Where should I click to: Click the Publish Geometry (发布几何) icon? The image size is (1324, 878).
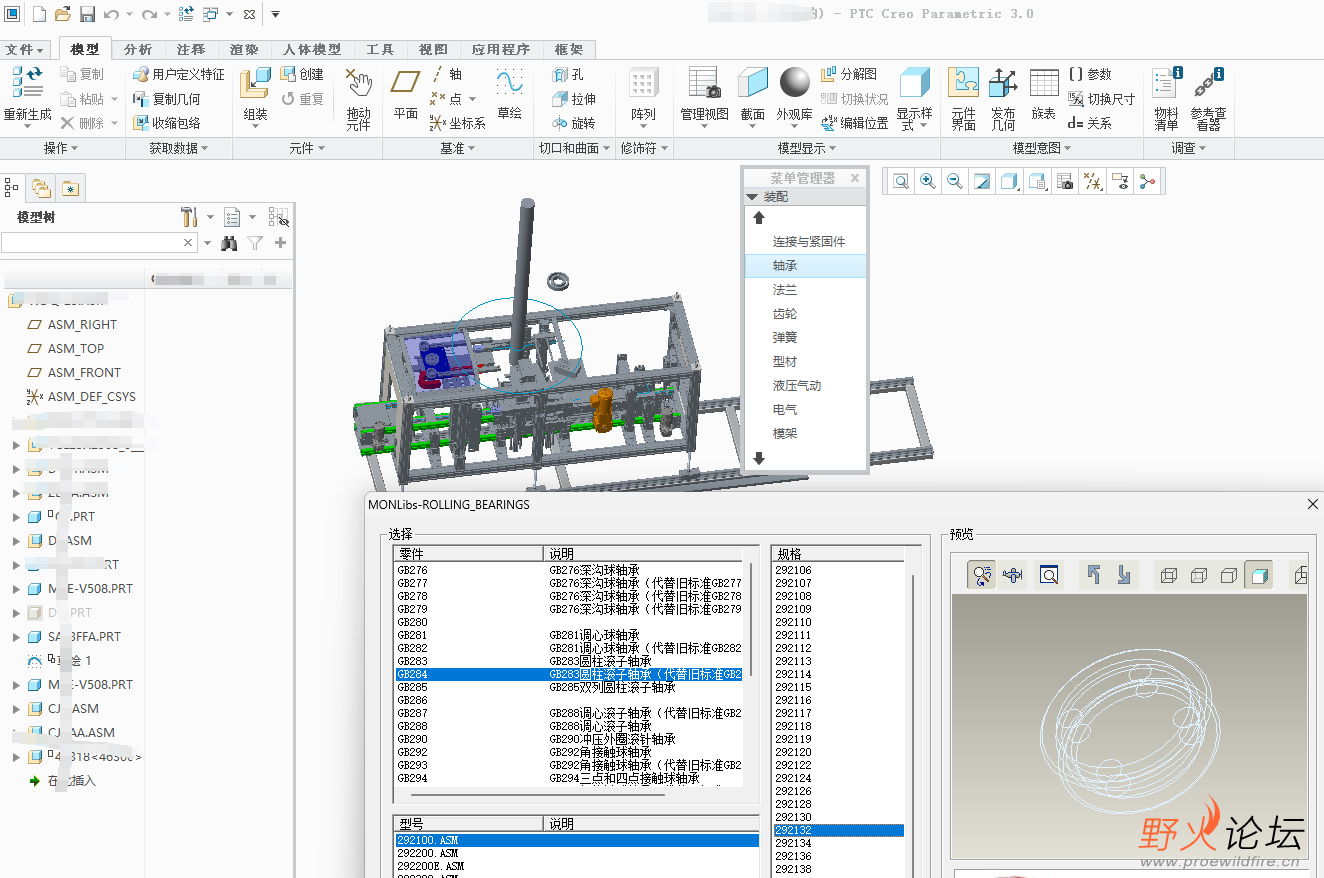click(x=1003, y=83)
